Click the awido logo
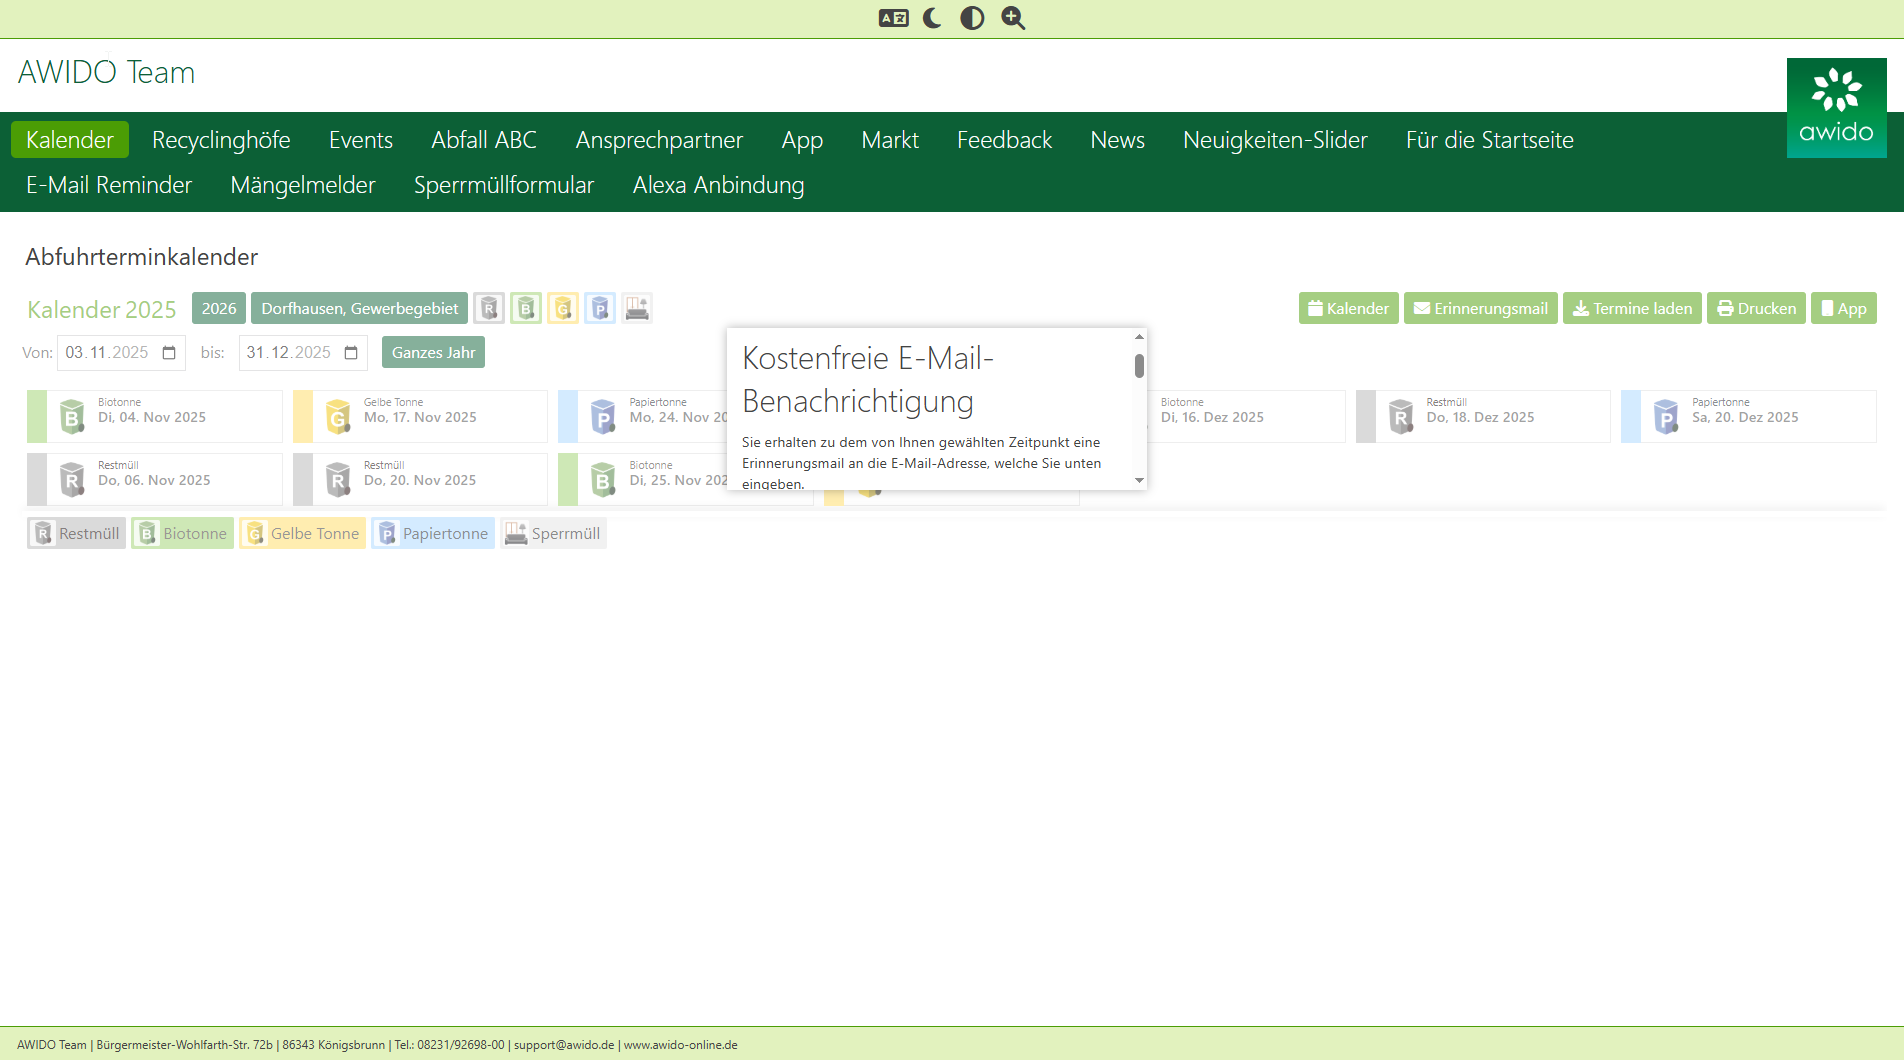Viewport: 1904px width, 1060px height. (x=1836, y=108)
